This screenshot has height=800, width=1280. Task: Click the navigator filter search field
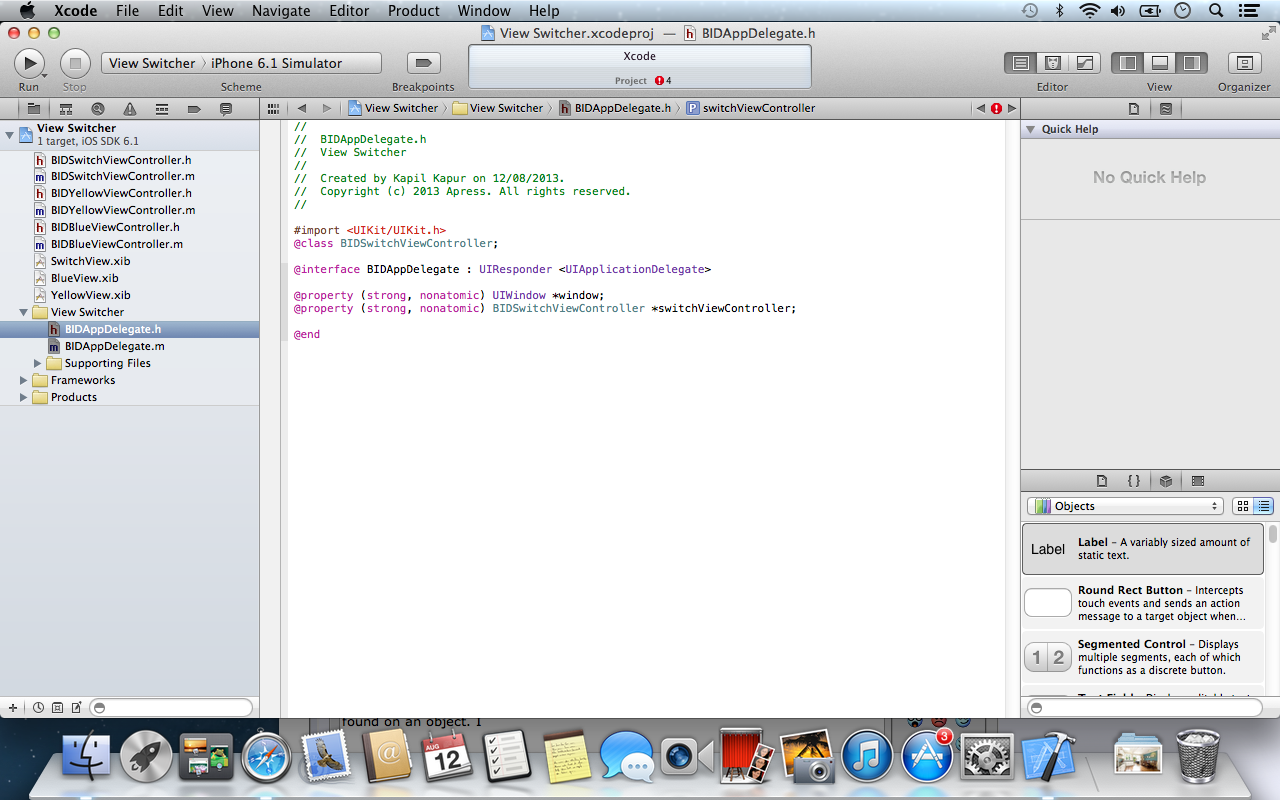(x=171, y=707)
